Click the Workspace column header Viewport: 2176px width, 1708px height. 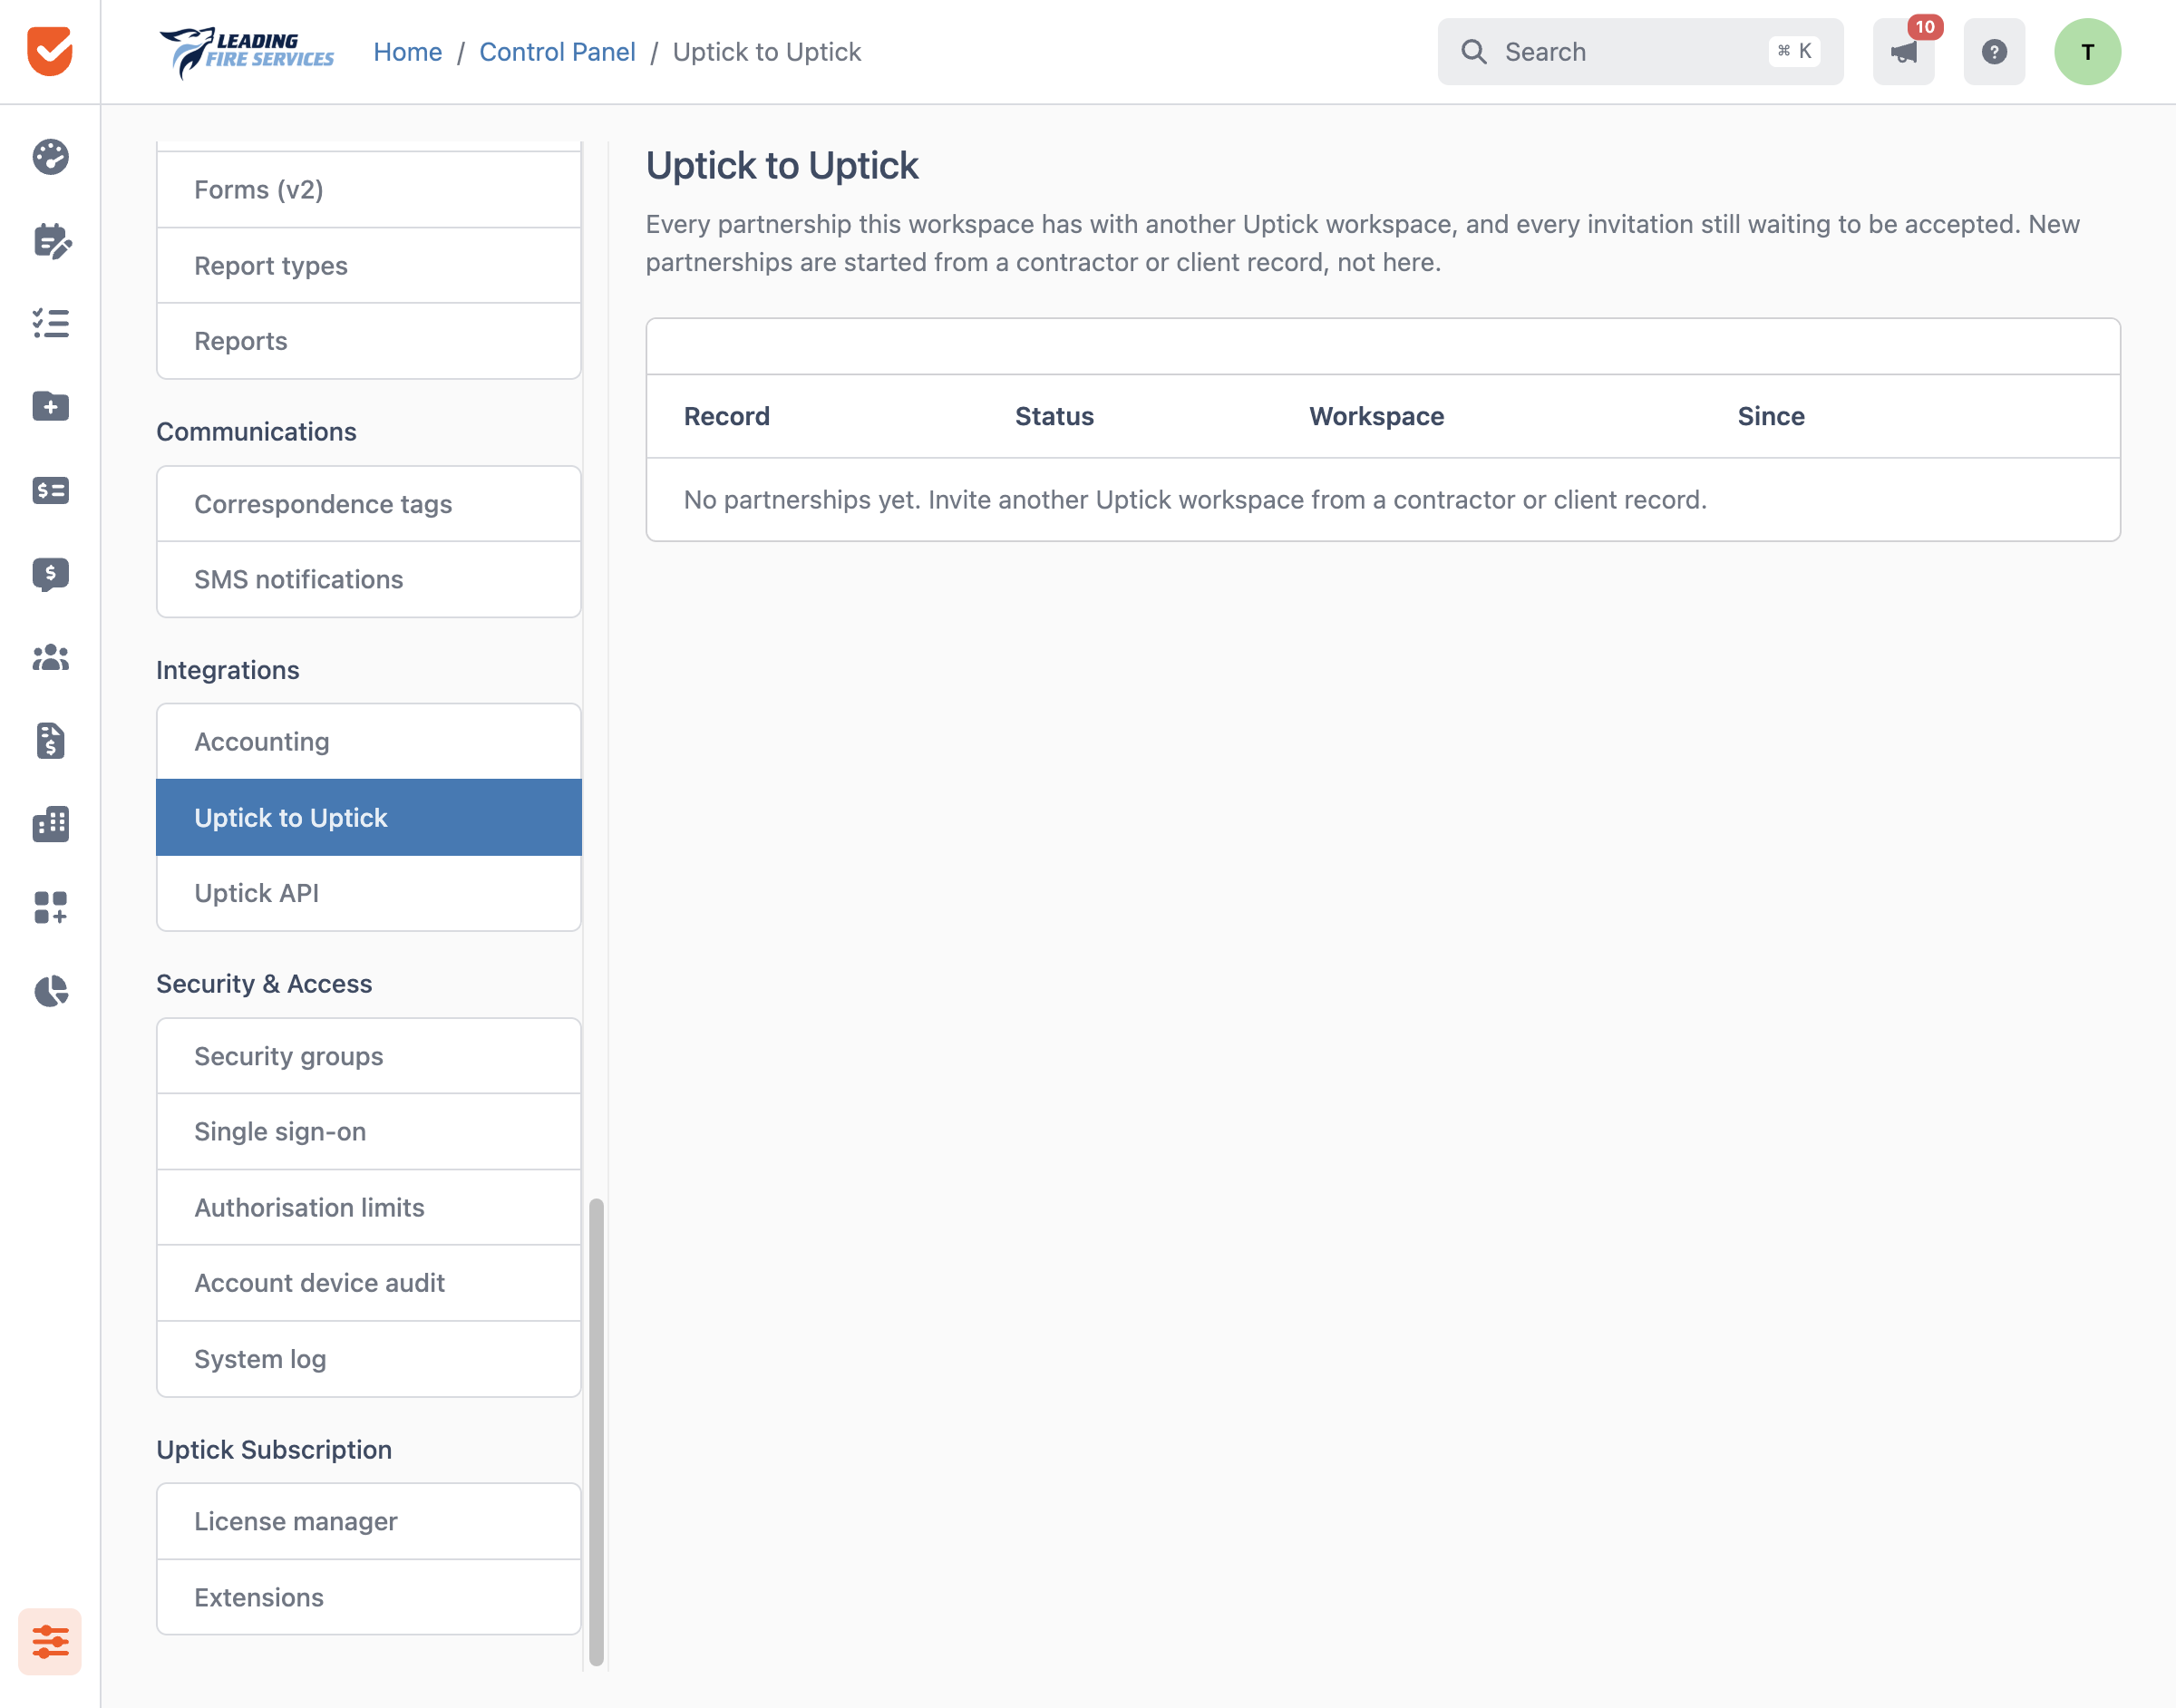point(1377,417)
